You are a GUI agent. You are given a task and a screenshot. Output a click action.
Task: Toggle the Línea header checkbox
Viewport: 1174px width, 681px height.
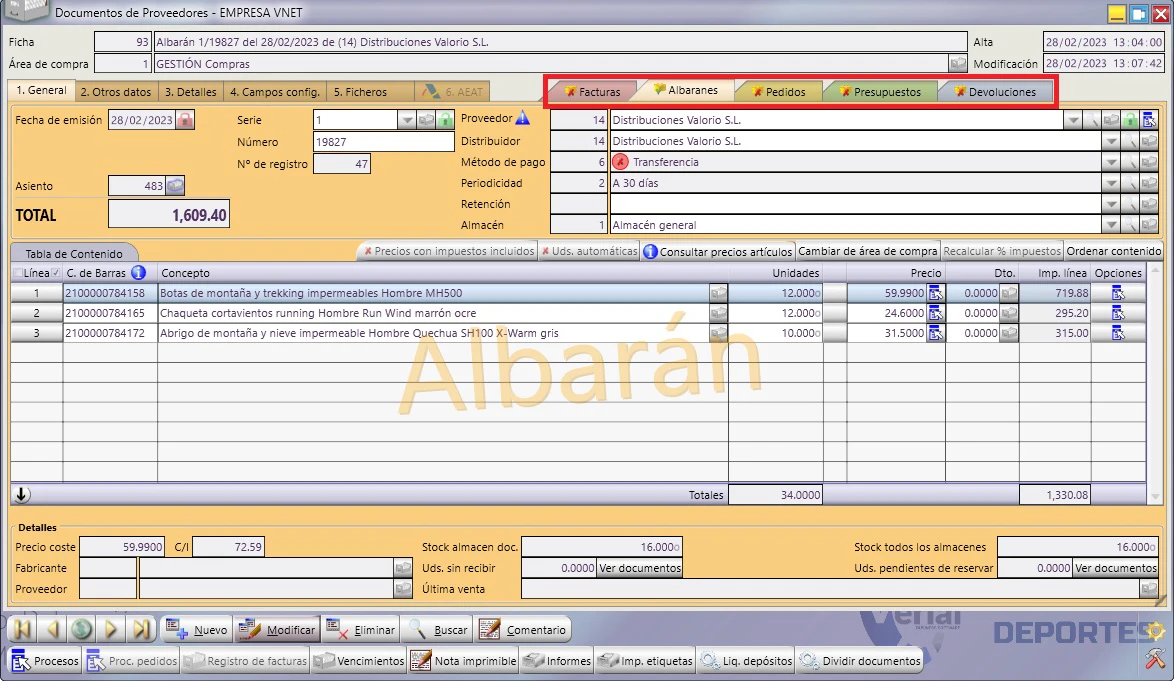click(x=18, y=273)
